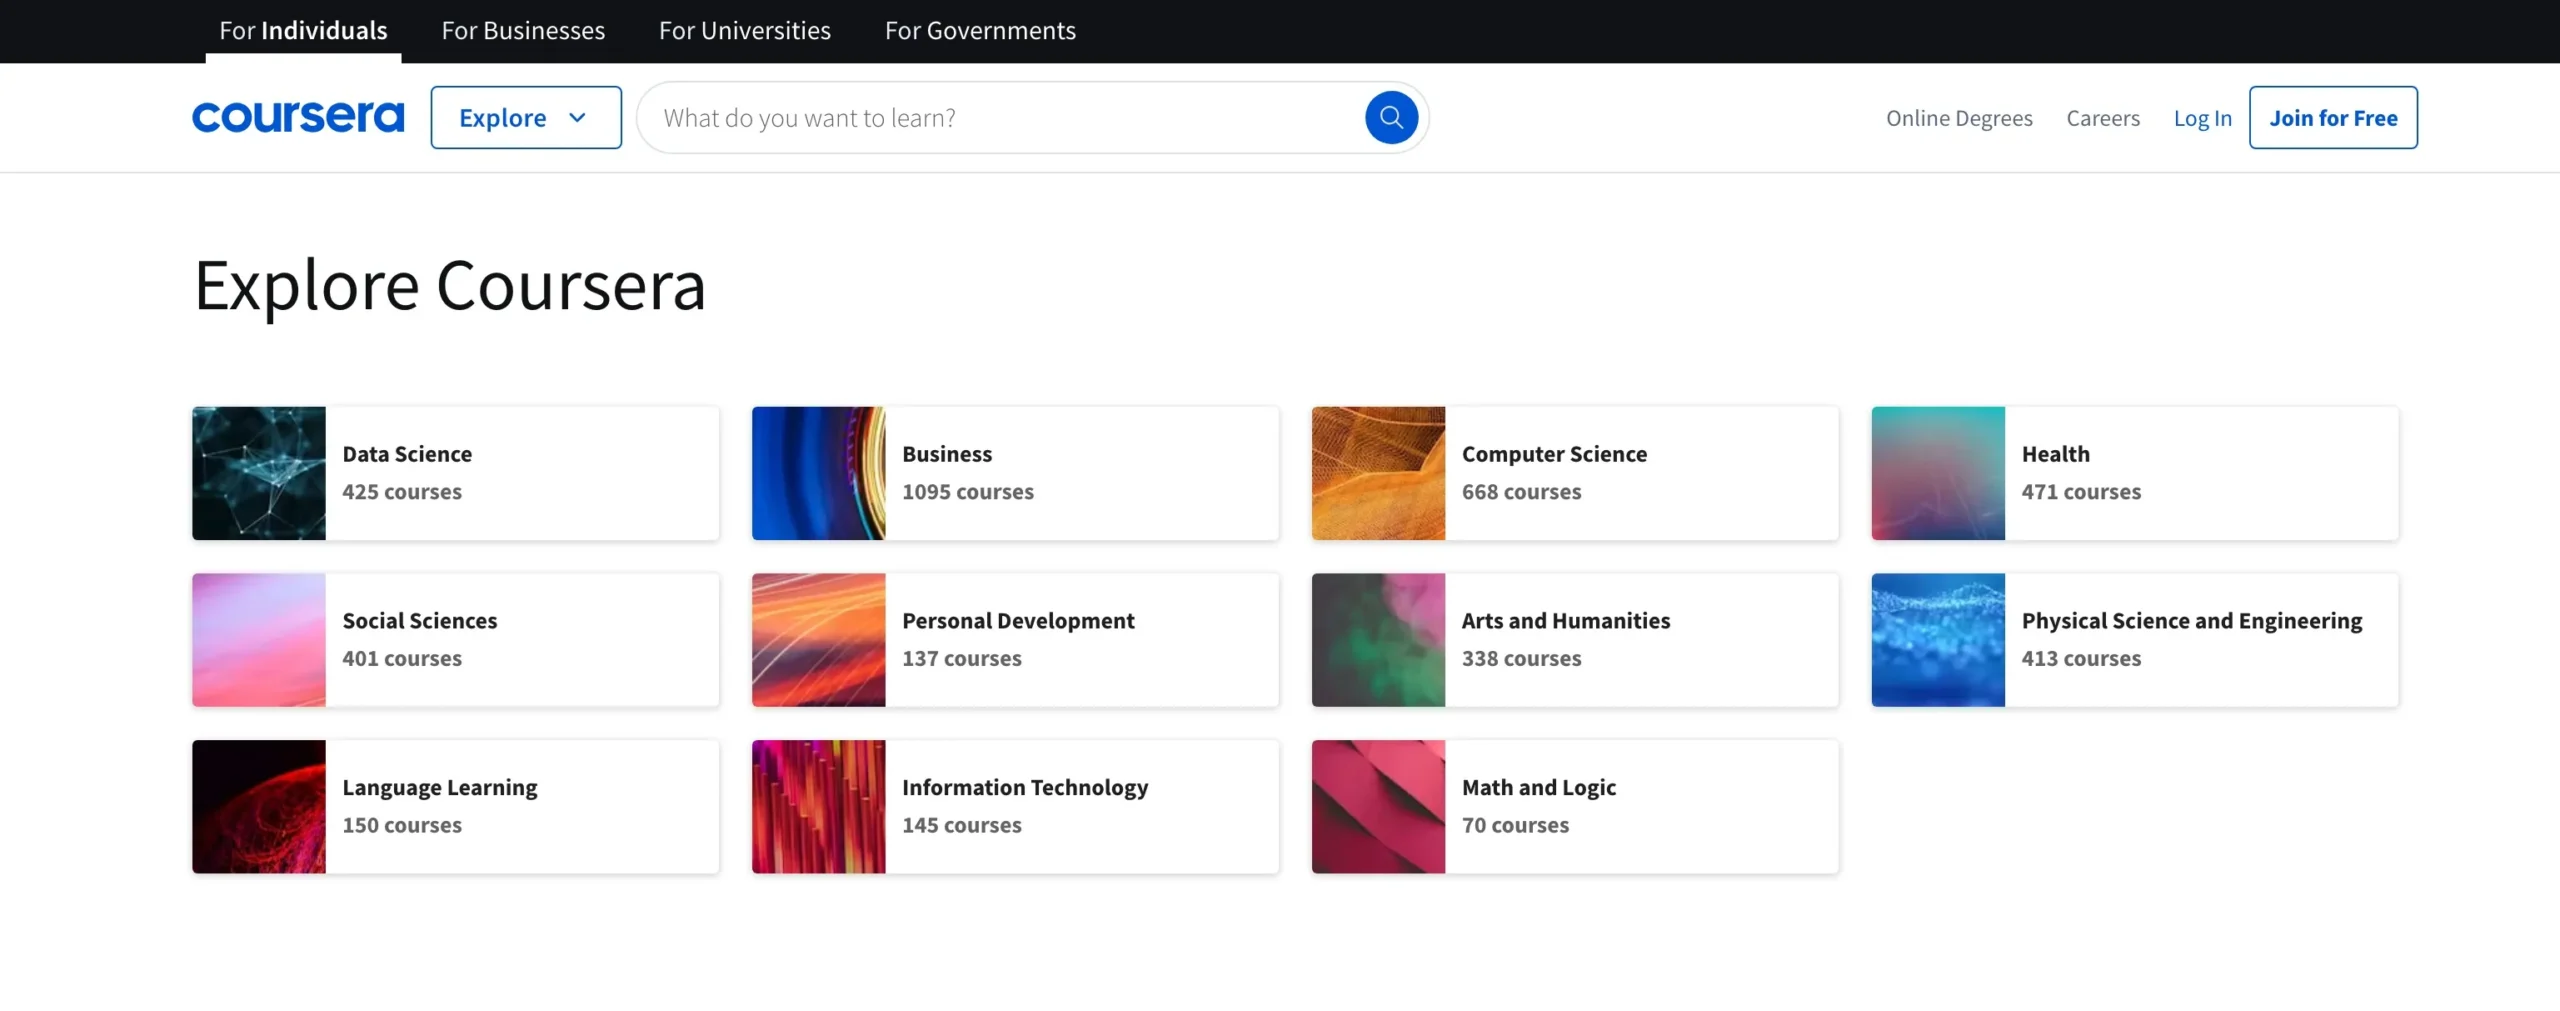
Task: Click the Business category image
Action: pos(818,473)
